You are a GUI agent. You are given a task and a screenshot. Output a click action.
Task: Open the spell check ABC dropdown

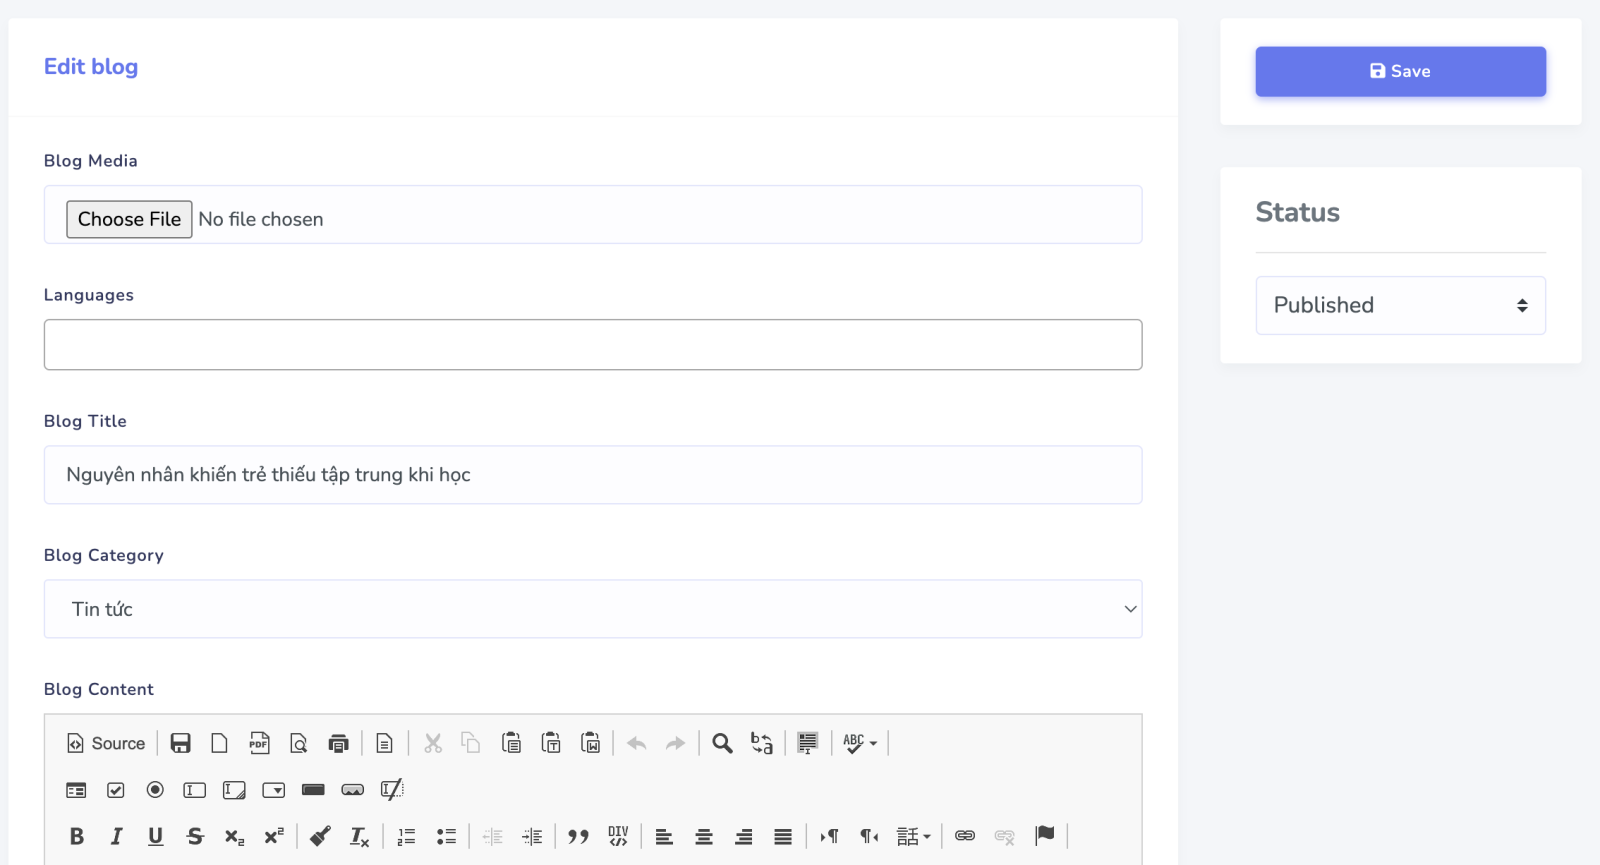859,743
